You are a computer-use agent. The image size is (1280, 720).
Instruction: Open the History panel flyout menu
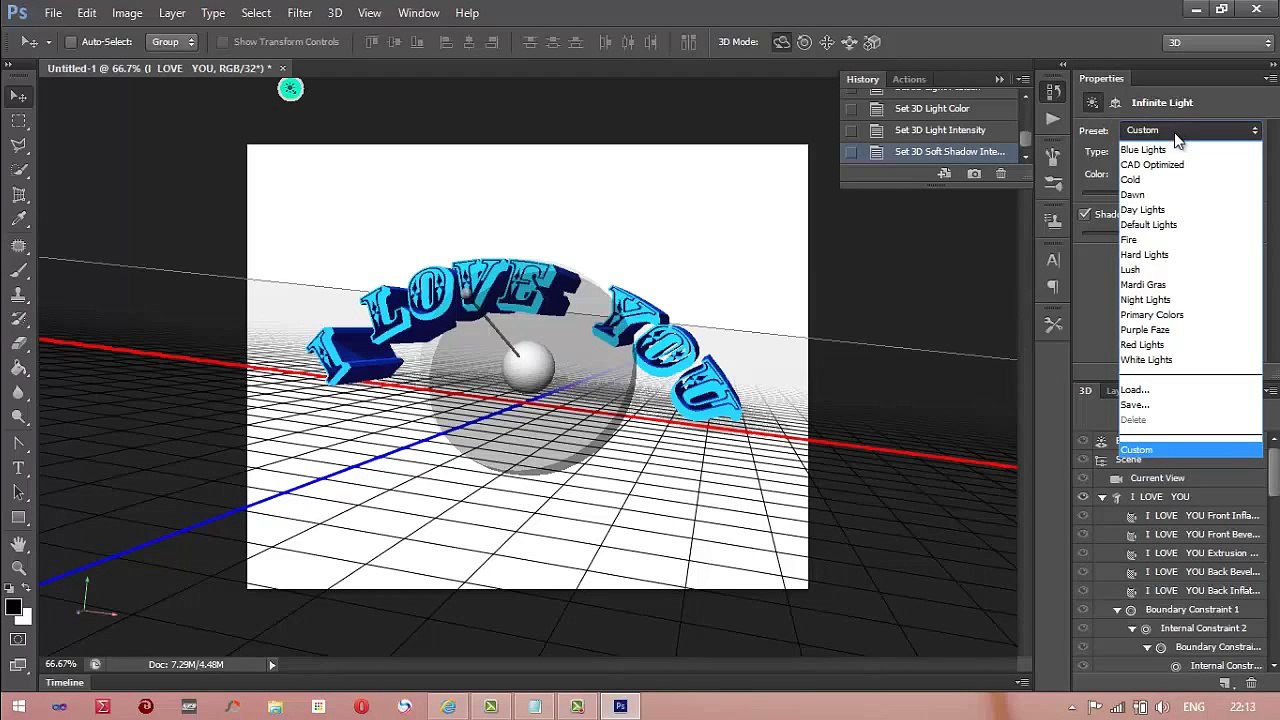tap(1022, 79)
